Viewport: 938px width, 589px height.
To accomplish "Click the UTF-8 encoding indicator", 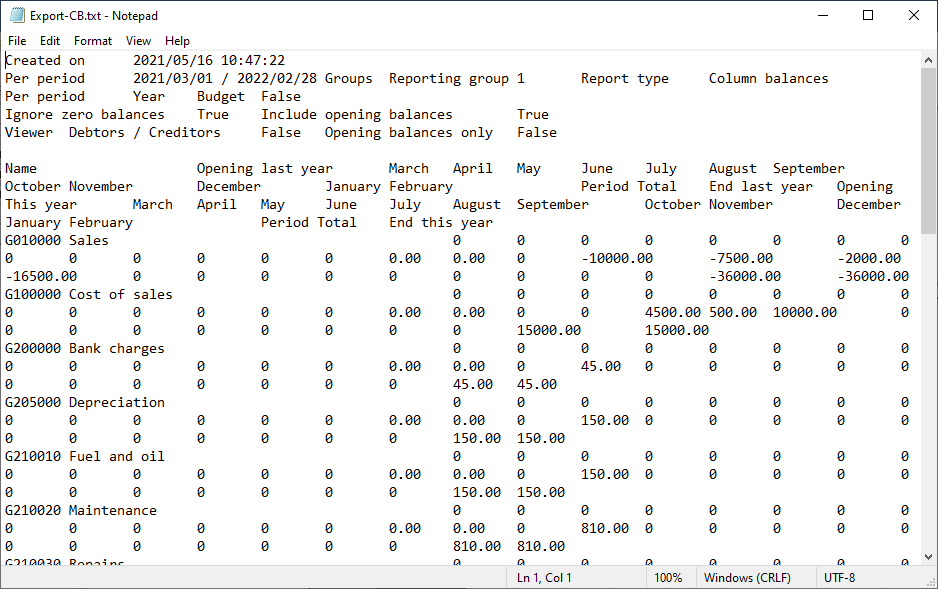I will click(840, 578).
